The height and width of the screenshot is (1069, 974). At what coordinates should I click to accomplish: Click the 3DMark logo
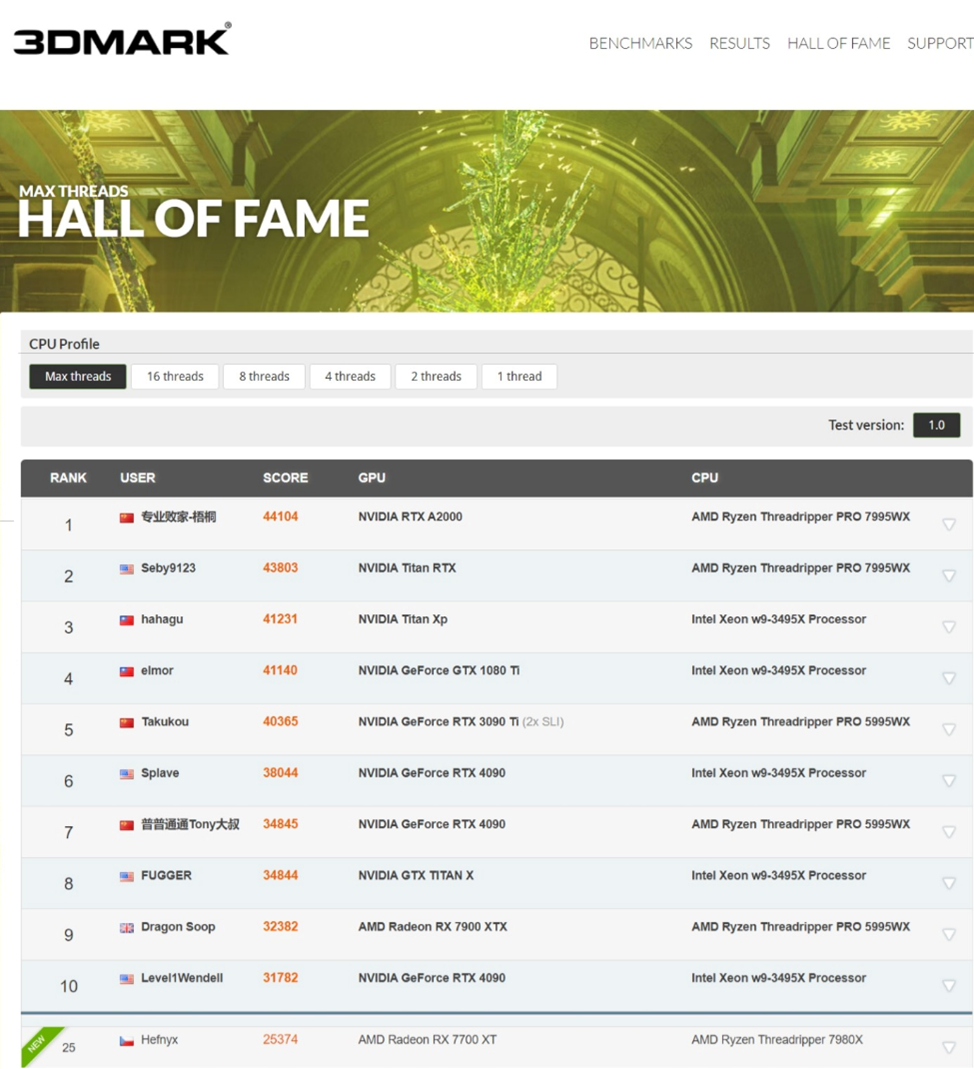point(122,40)
